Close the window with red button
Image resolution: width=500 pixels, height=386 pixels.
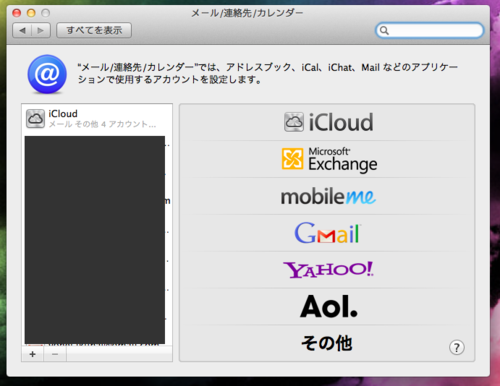click(16, 13)
